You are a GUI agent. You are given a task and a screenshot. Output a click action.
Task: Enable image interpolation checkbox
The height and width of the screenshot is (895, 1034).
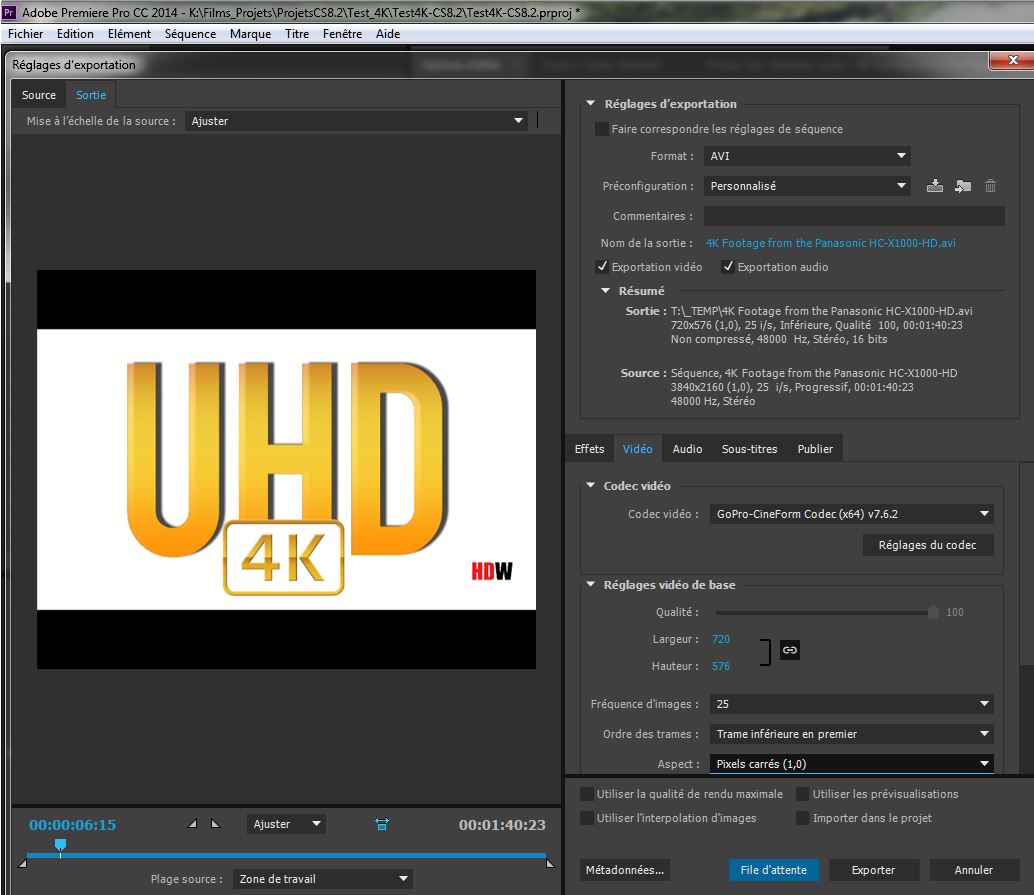(x=586, y=818)
